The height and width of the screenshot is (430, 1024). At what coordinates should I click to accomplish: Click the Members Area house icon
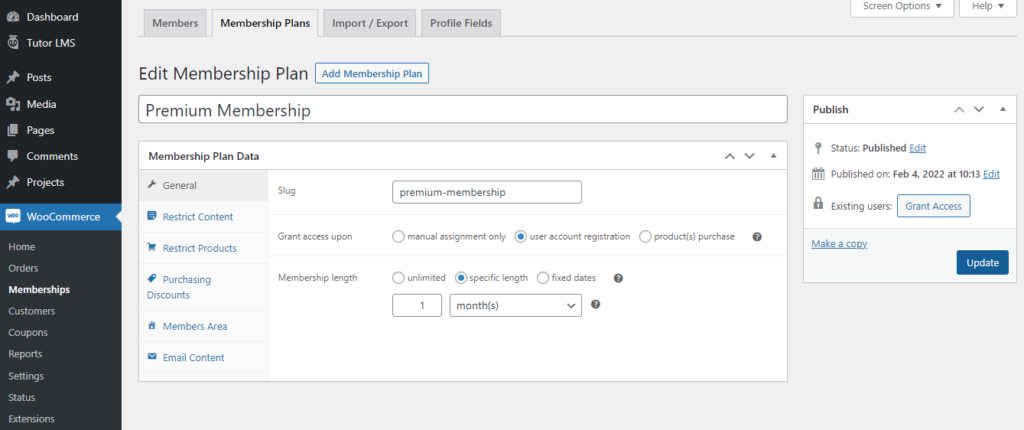click(152, 325)
